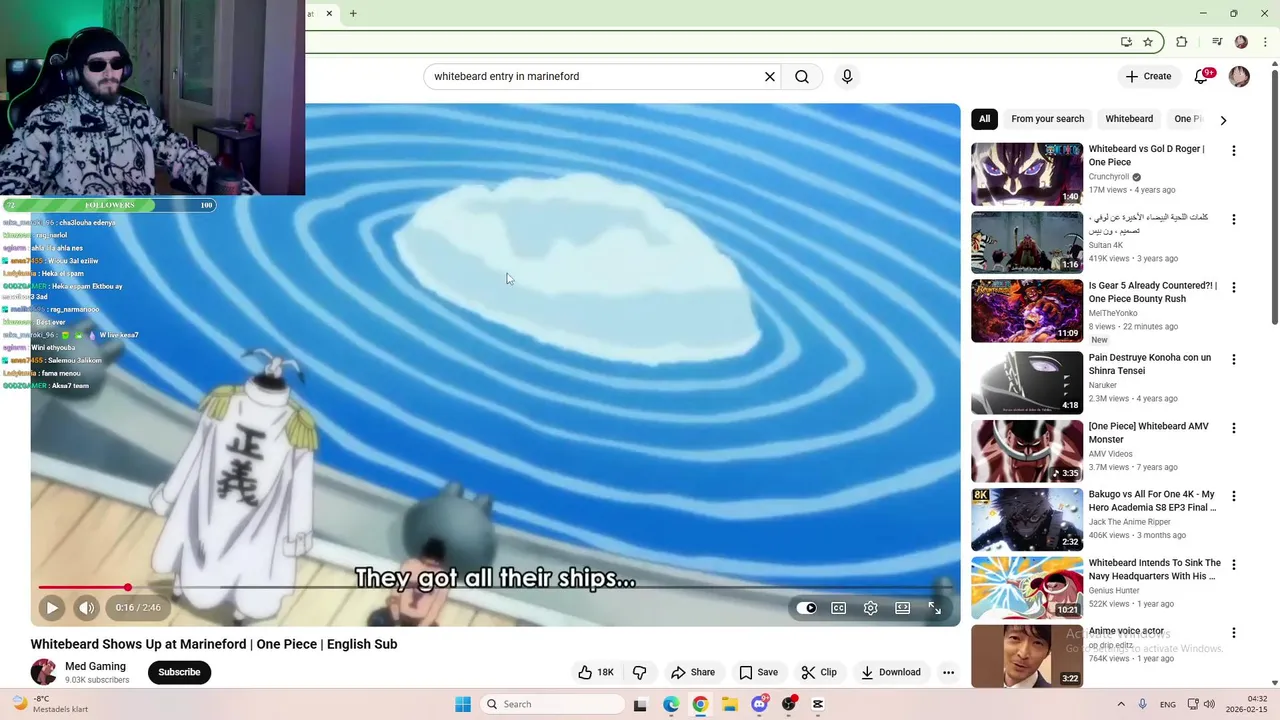
Task: Open OBS Studio from taskbar
Action: coord(790,704)
